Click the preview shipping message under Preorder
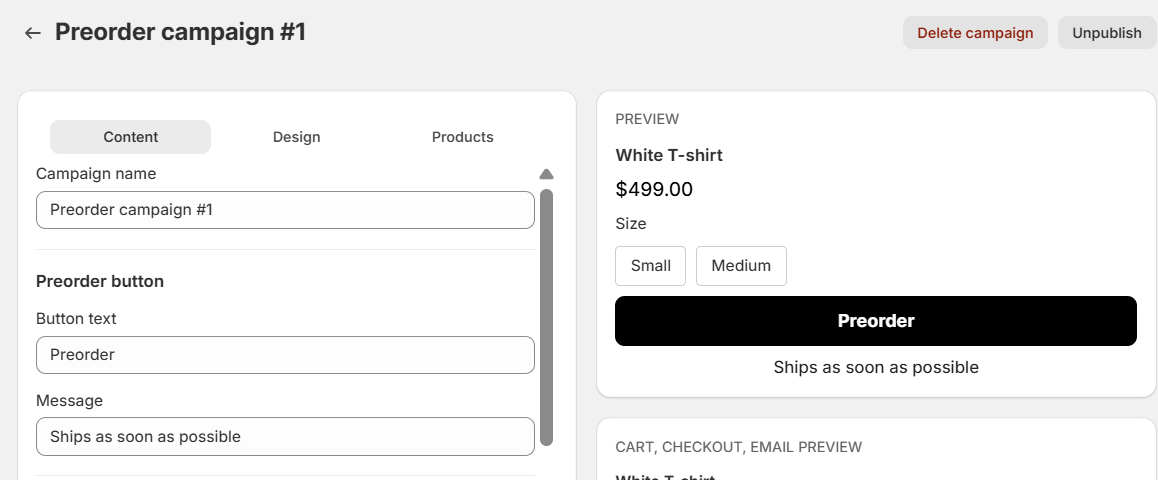The height and width of the screenshot is (480, 1158). [875, 367]
